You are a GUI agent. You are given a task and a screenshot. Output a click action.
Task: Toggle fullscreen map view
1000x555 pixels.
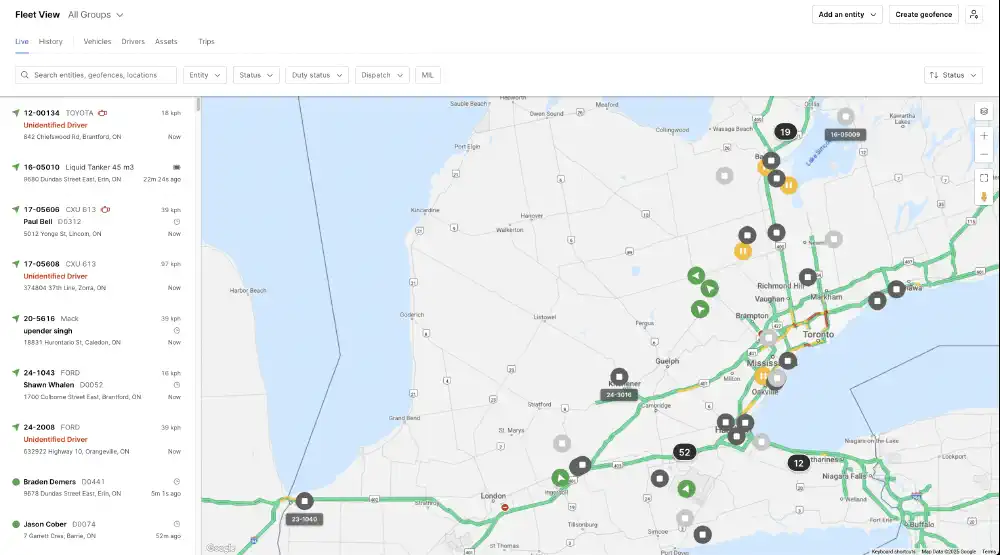click(x=984, y=178)
